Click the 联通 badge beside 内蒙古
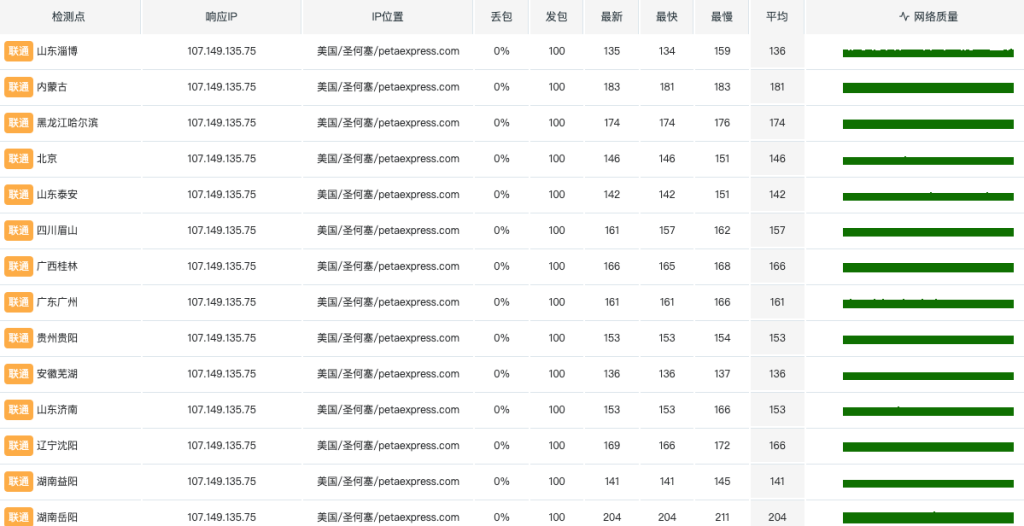Viewport: 1024px width, 526px height. [x=19, y=87]
